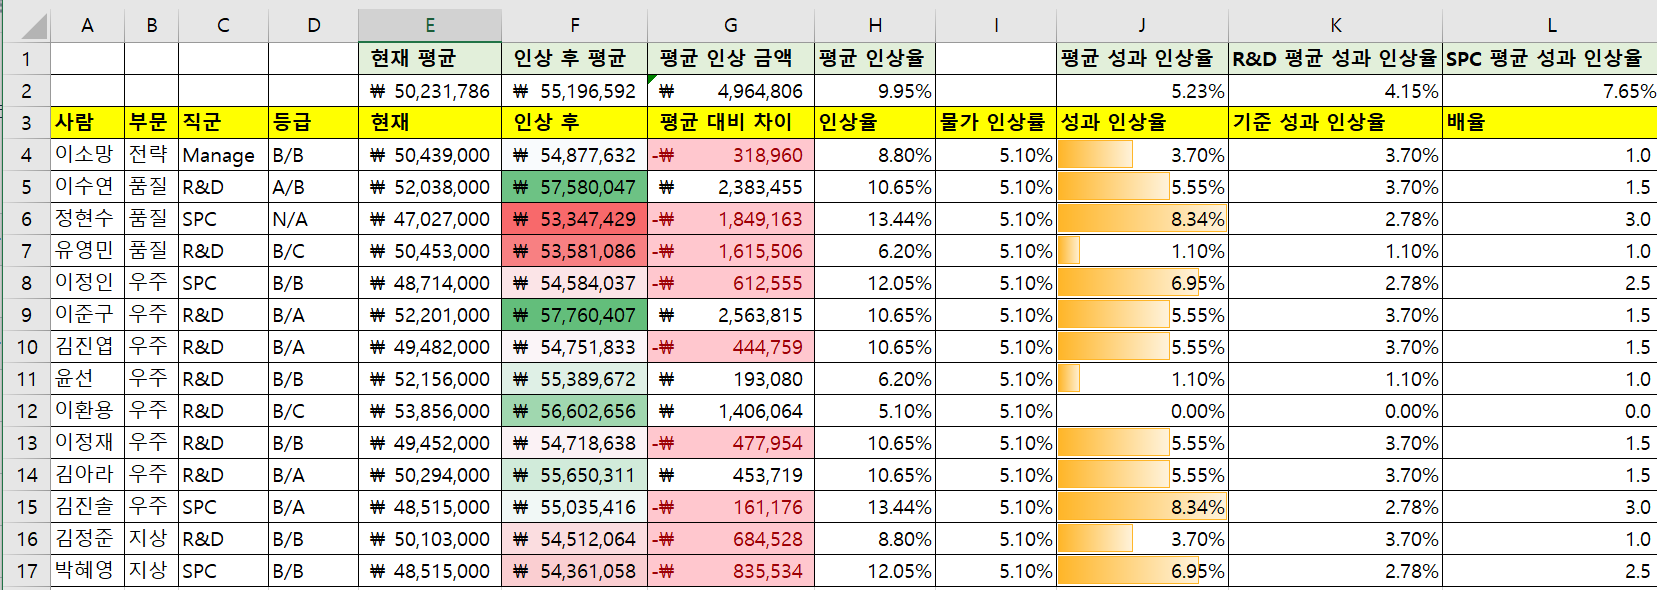Click the yellow 물가 인상률 header cell
Image resolution: width=1657 pixels, height=590 pixels.
995,122
